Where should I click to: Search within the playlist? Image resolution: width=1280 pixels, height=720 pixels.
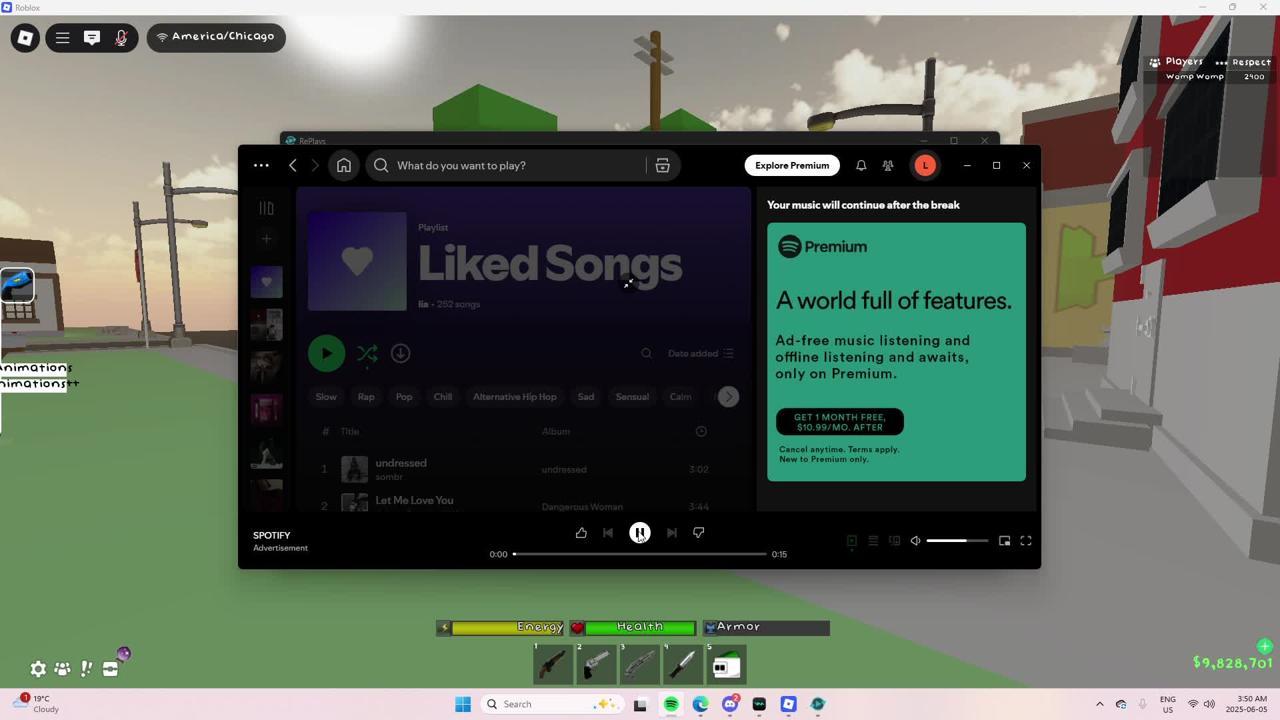(x=646, y=353)
